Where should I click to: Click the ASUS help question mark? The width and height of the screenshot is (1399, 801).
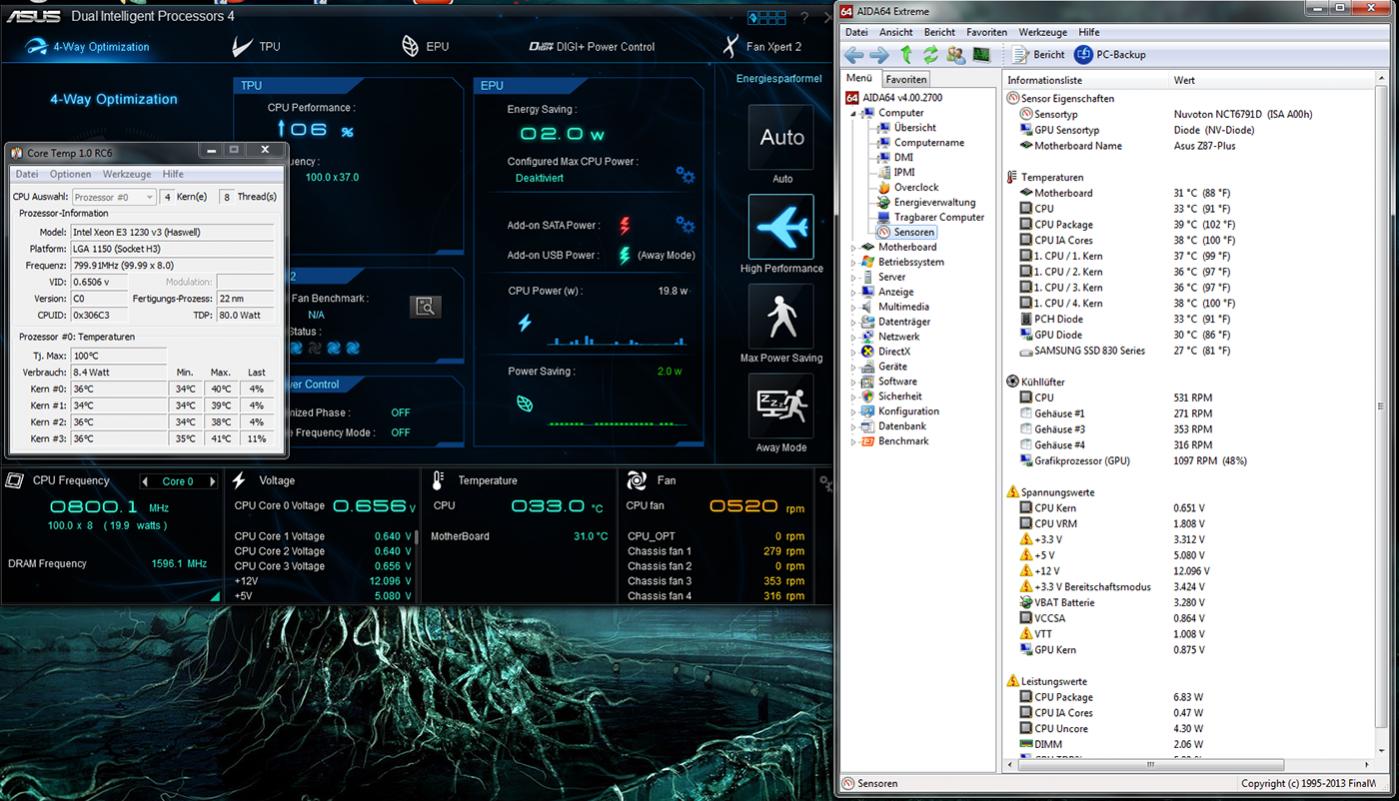coord(805,18)
